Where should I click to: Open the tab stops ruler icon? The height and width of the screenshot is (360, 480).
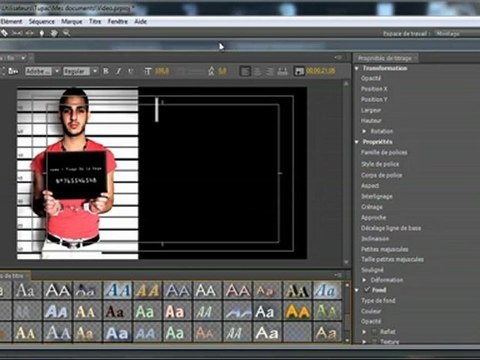(283, 71)
